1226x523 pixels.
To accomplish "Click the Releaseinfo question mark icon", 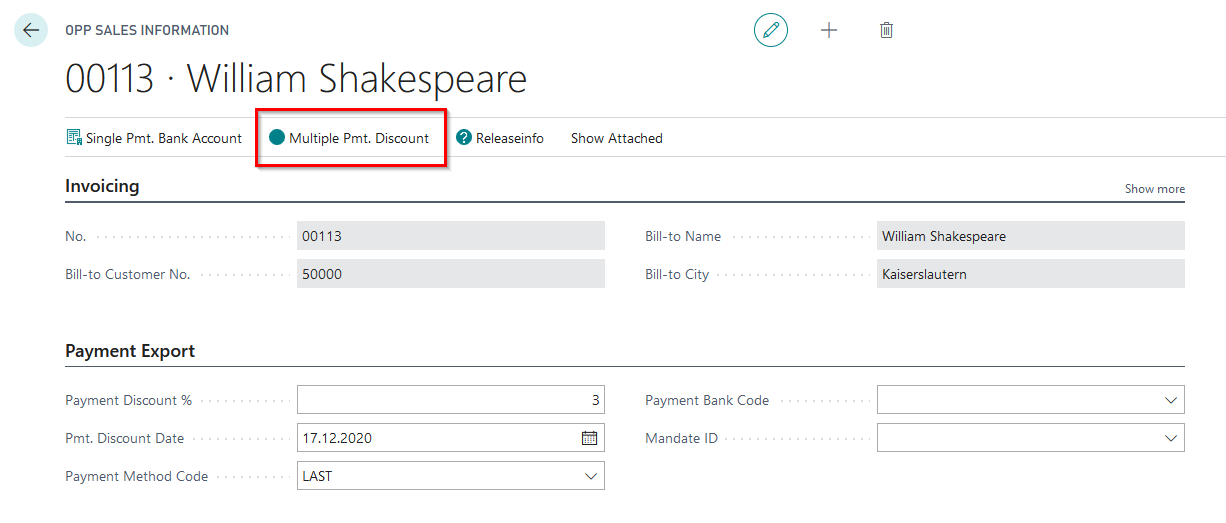I will (464, 138).
